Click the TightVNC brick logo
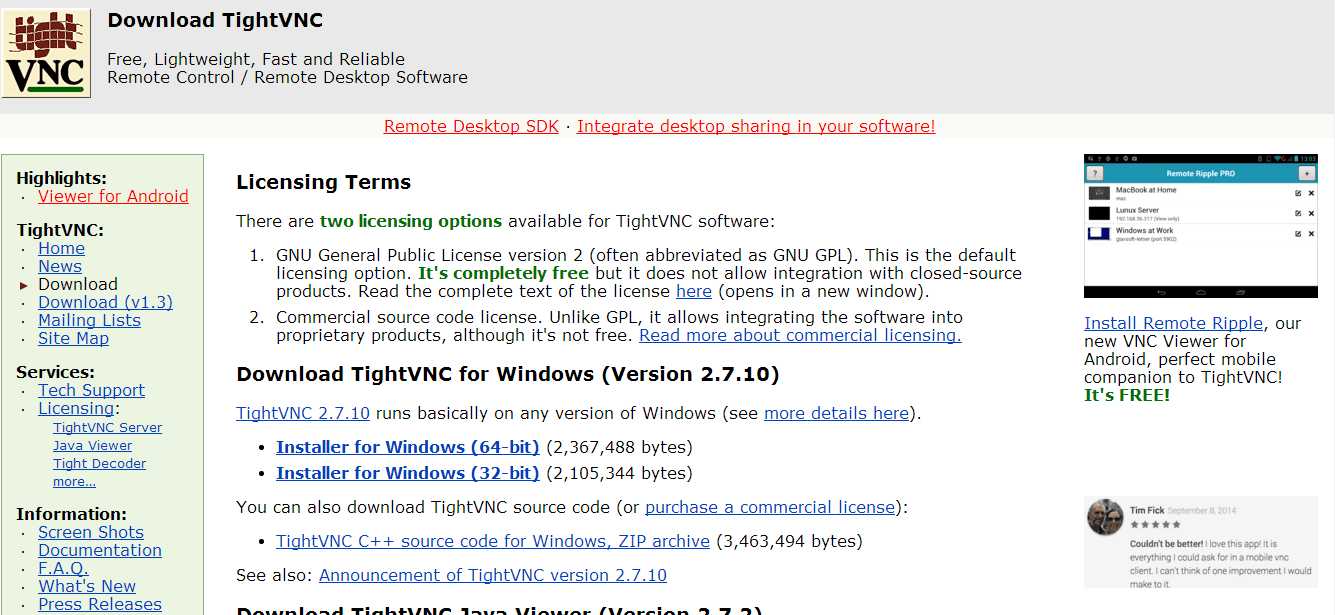The image size is (1335, 615). click(x=47, y=53)
